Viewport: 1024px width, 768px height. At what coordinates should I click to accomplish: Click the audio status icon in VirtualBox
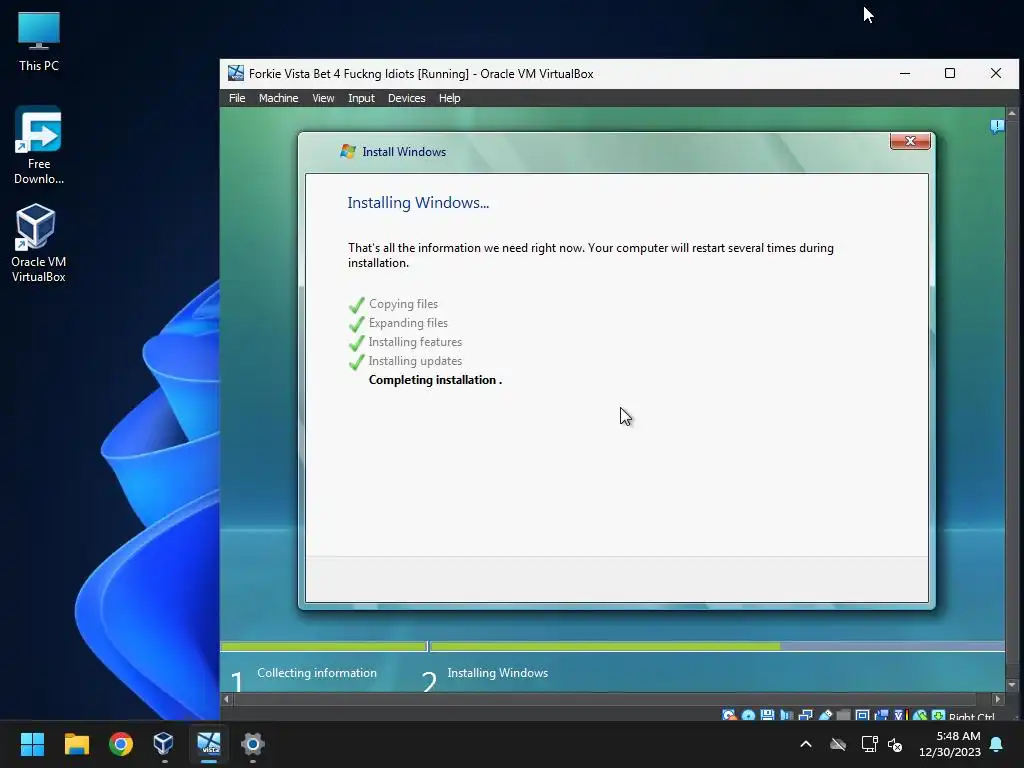(x=786, y=715)
